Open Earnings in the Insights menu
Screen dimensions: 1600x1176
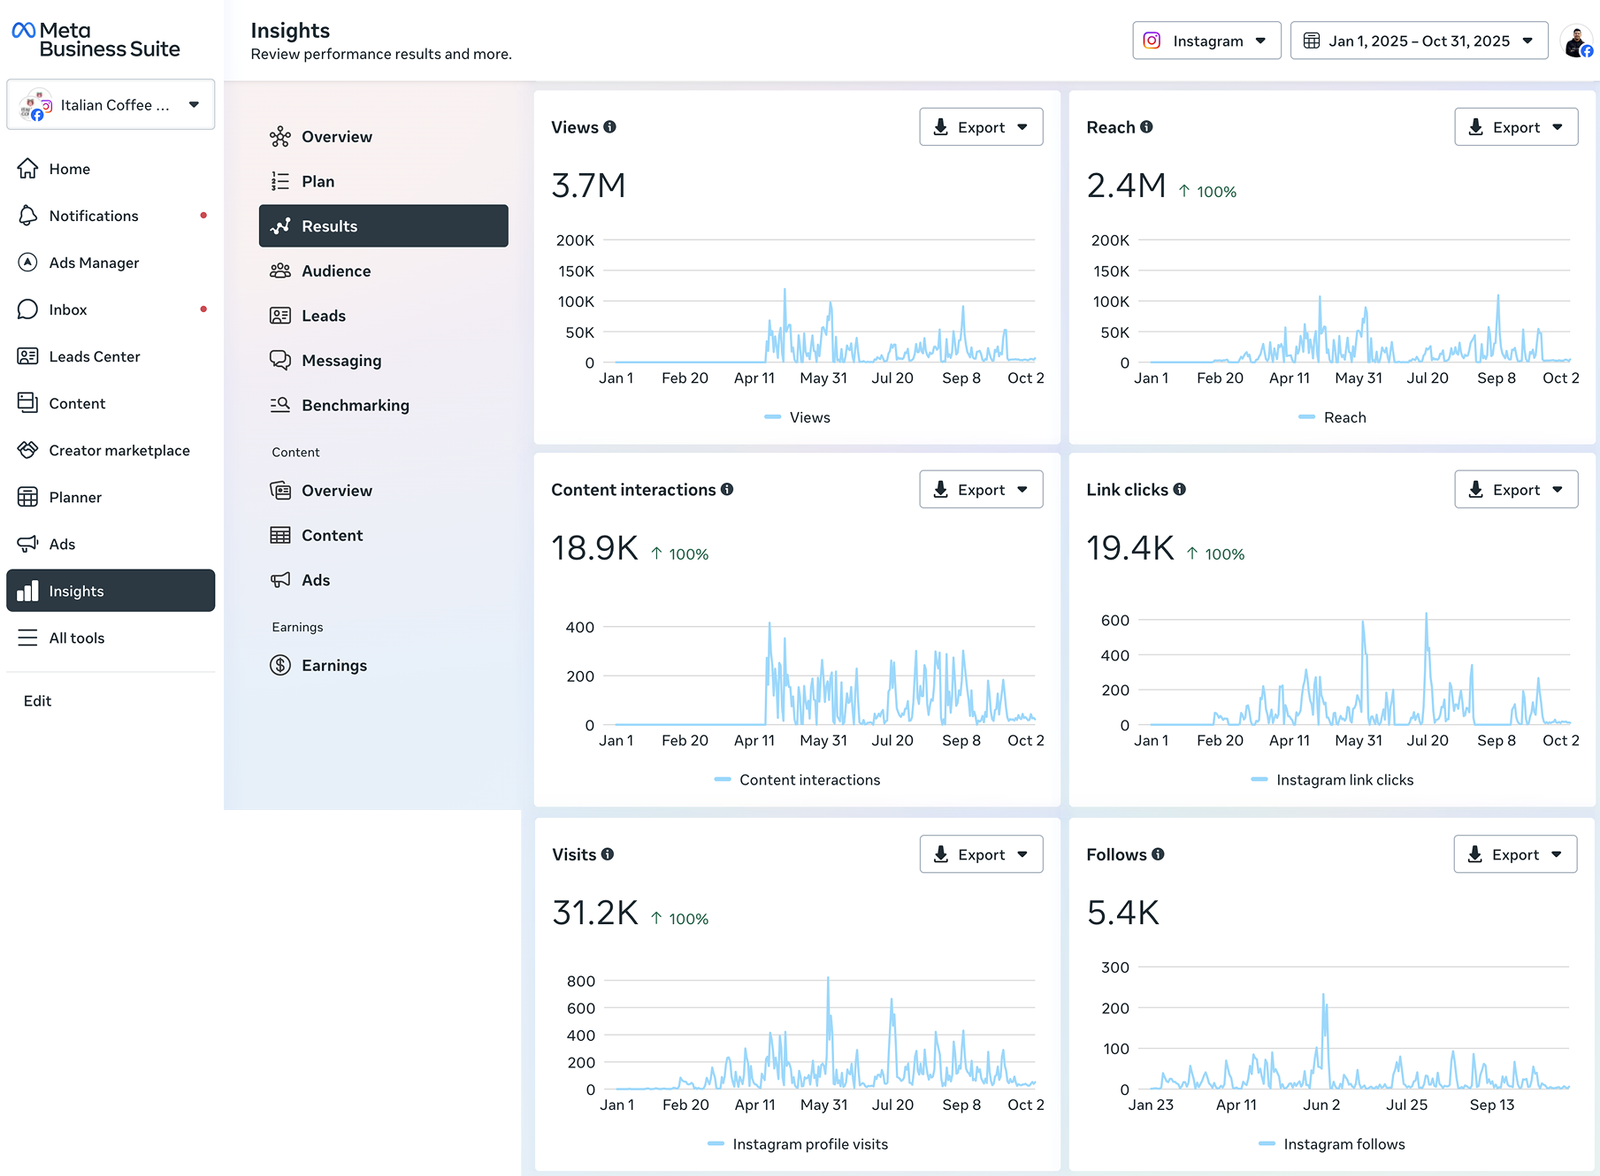click(x=334, y=665)
